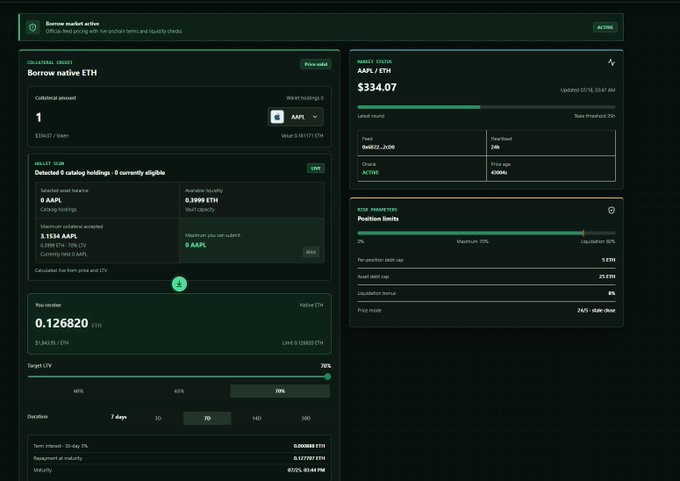Screen dimensions: 680x481
Task: Click the Price mode 24/5 stale close row
Action: click(486, 310)
